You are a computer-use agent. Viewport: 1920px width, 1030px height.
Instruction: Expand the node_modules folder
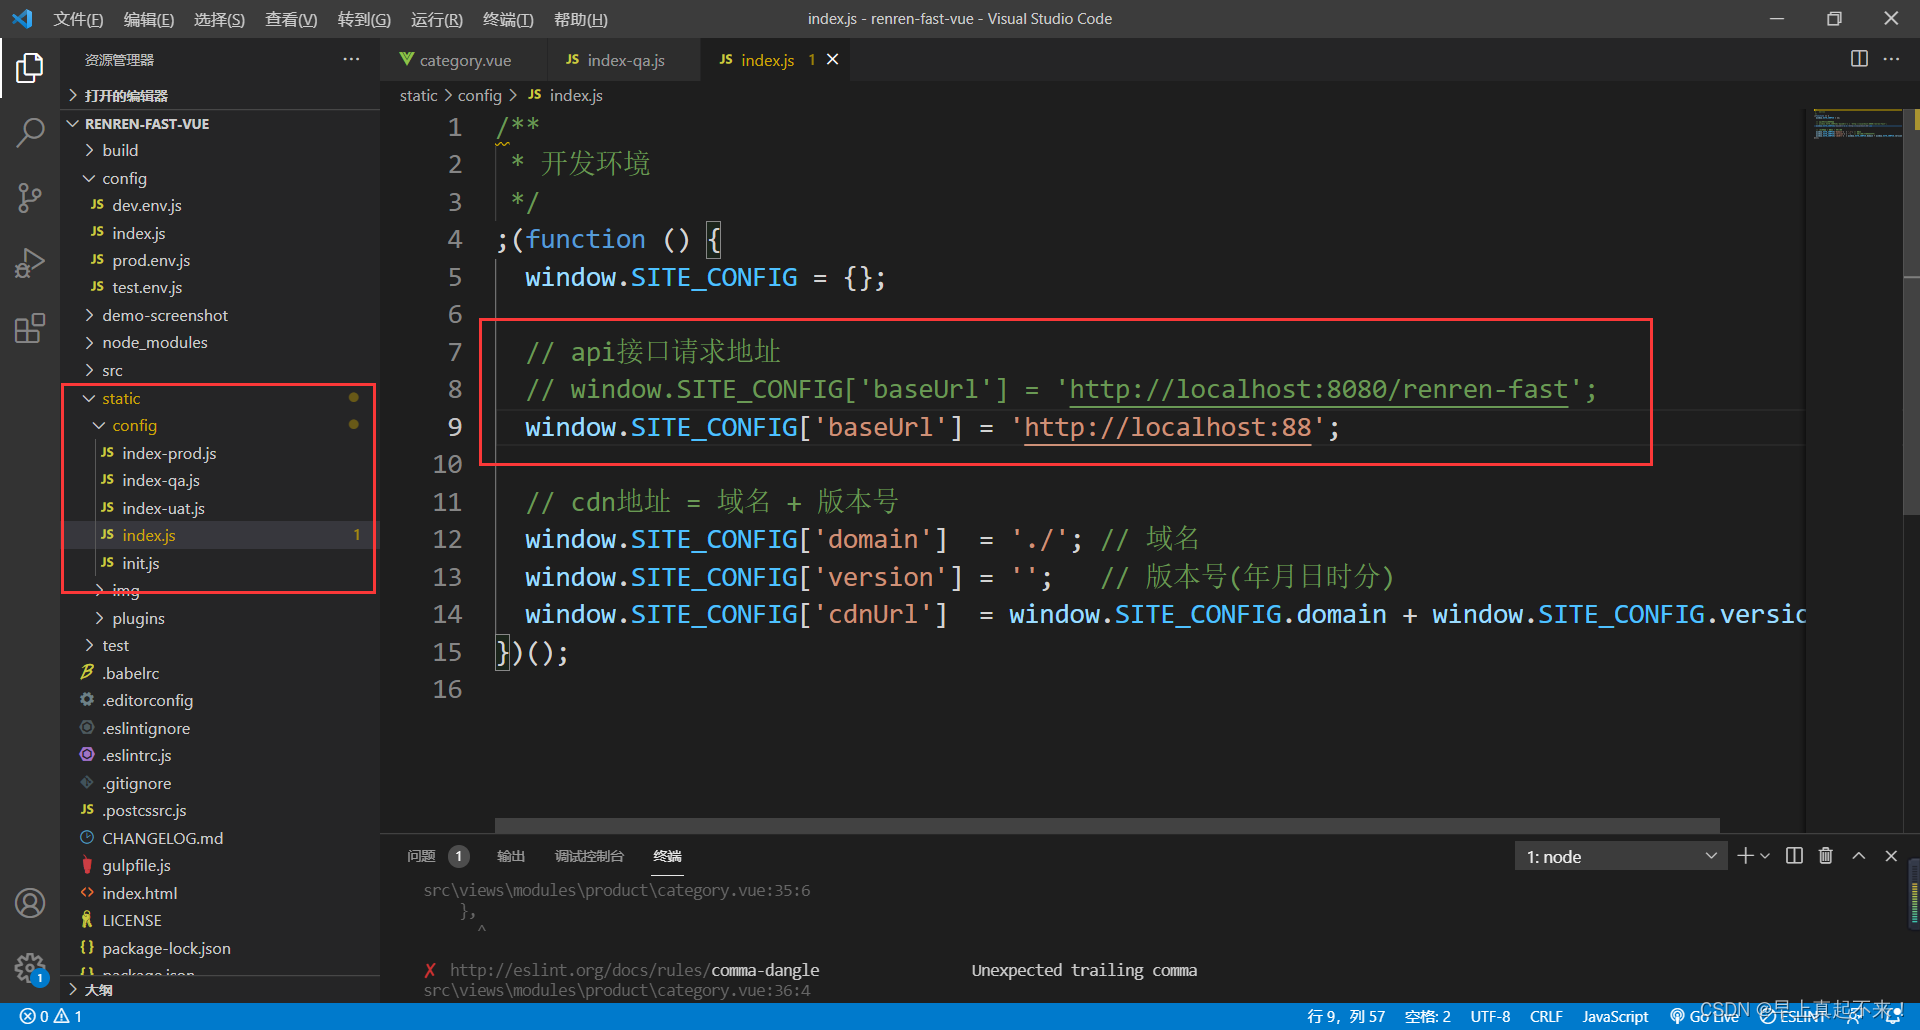point(155,342)
